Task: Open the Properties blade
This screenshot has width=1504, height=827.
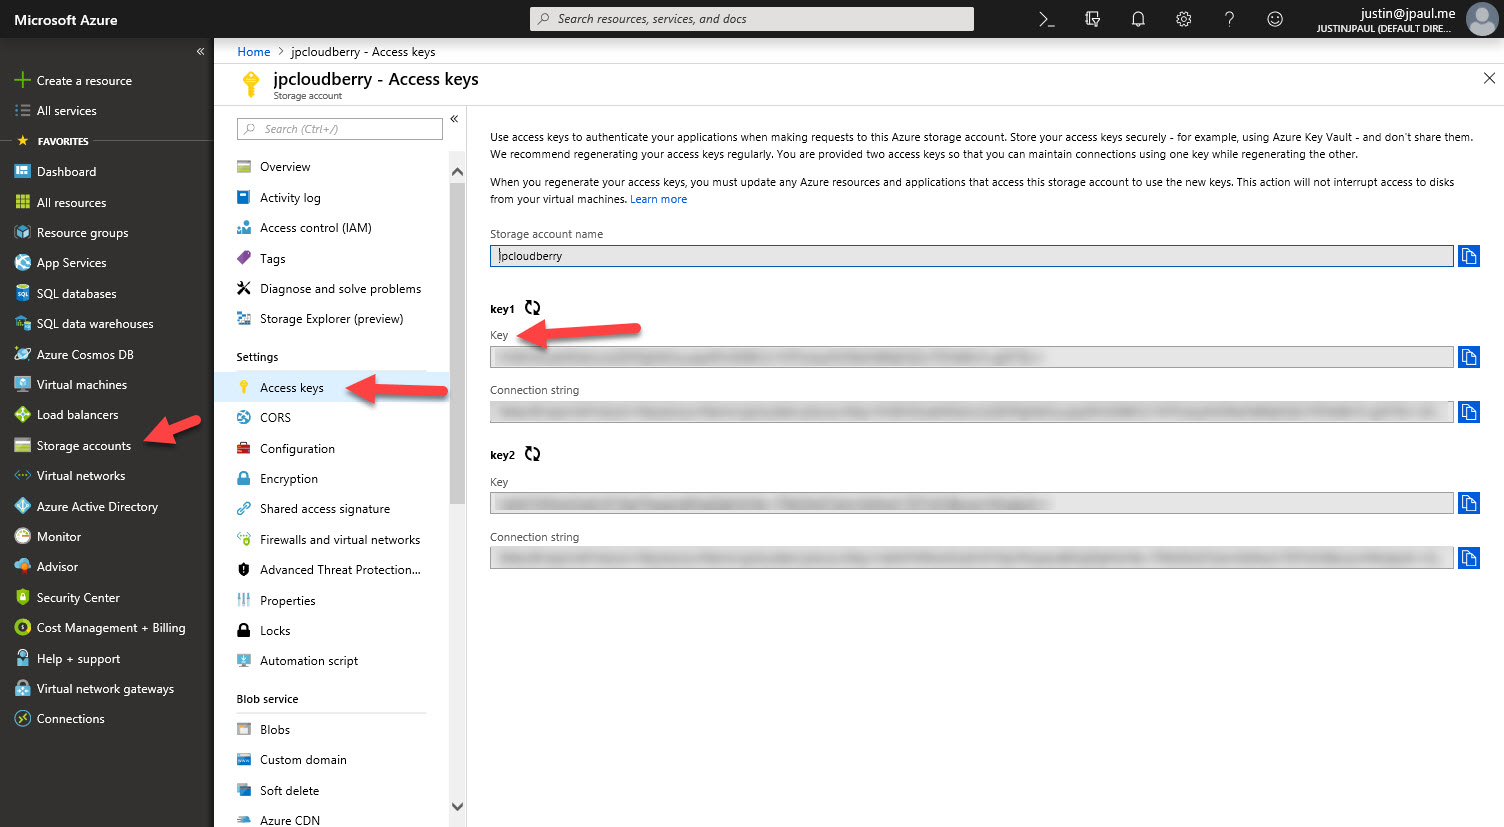Action: [x=287, y=601]
